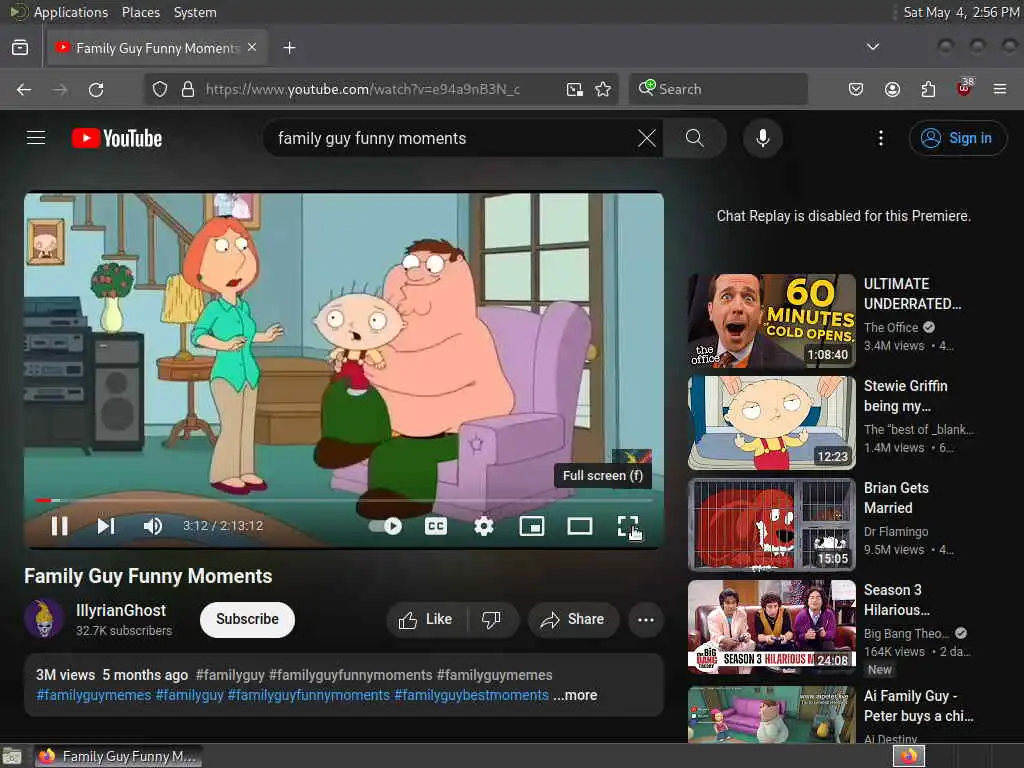This screenshot has height=768, width=1024.
Task: Reload the current page
Action: pos(96,89)
